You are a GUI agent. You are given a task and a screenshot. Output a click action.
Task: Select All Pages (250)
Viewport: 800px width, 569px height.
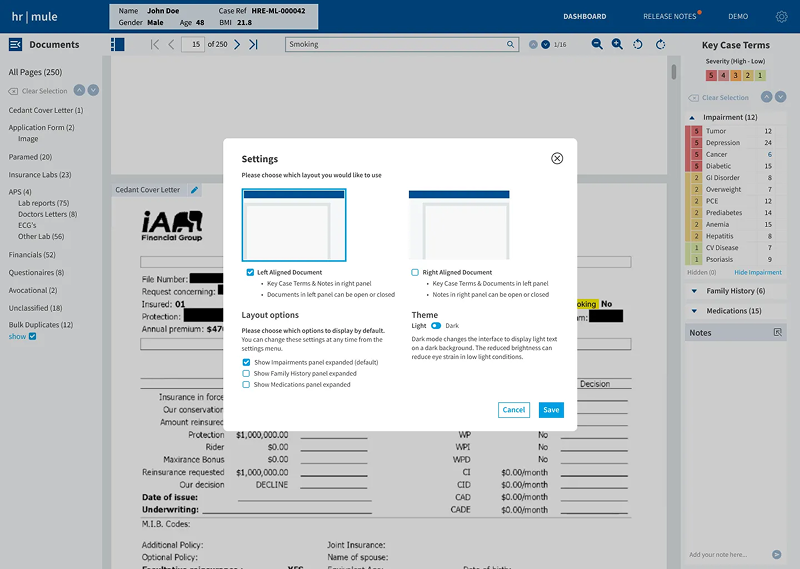click(35, 72)
